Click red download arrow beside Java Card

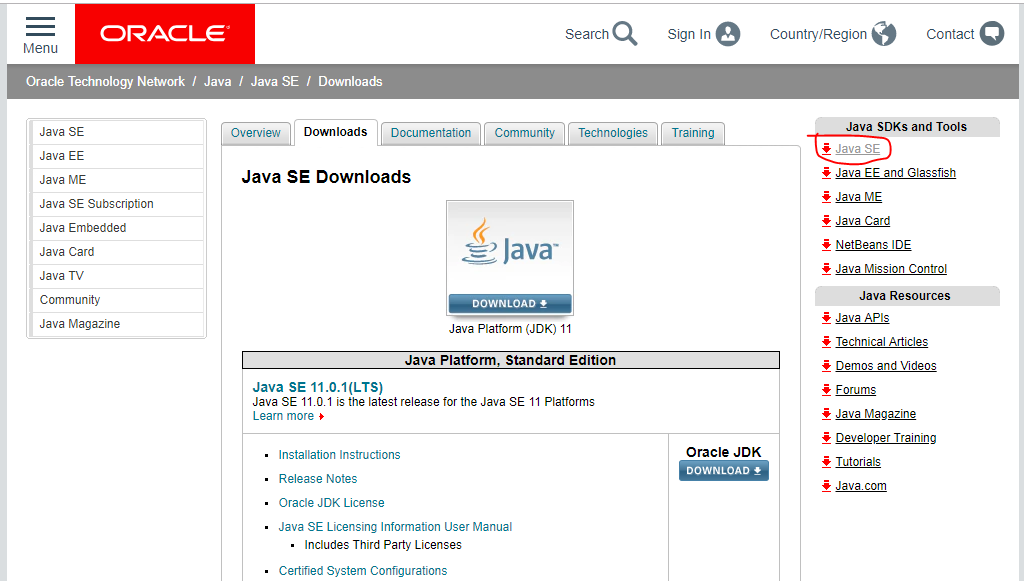(x=826, y=221)
